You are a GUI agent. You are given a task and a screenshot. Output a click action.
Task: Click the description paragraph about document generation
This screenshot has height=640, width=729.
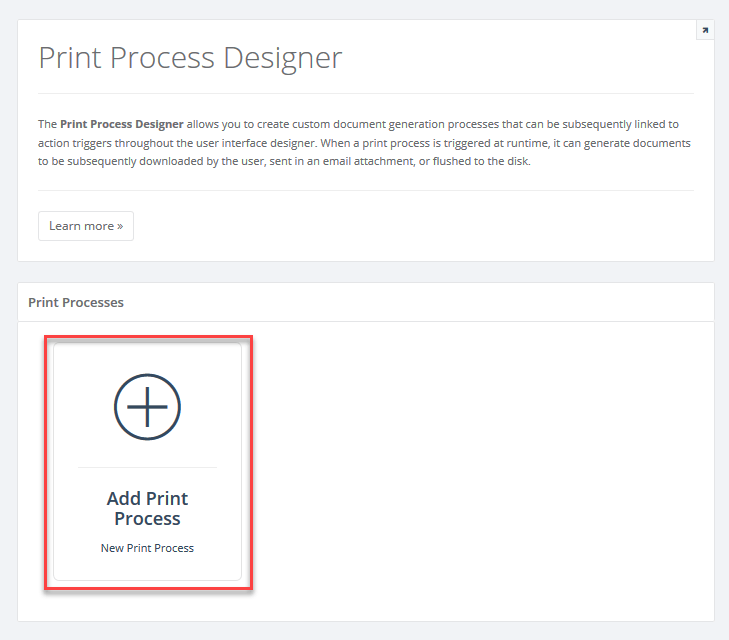click(x=365, y=143)
